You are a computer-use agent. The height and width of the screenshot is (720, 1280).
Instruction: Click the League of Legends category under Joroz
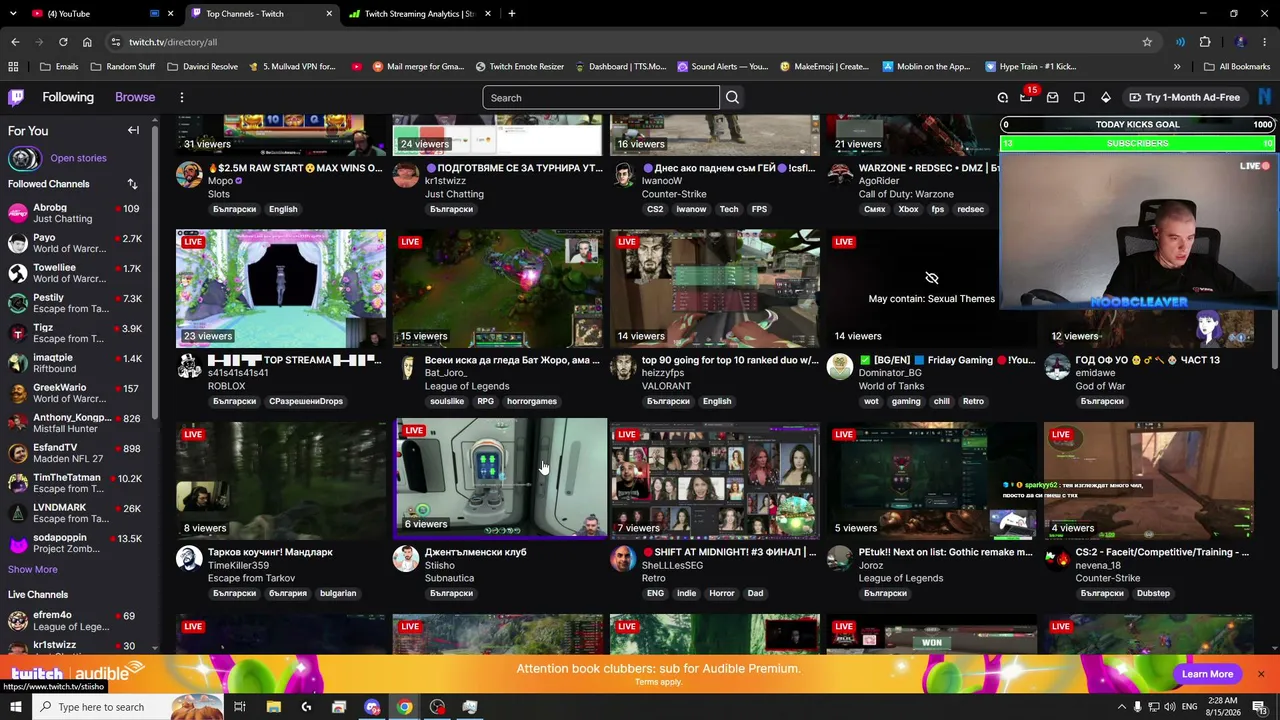pos(900,578)
